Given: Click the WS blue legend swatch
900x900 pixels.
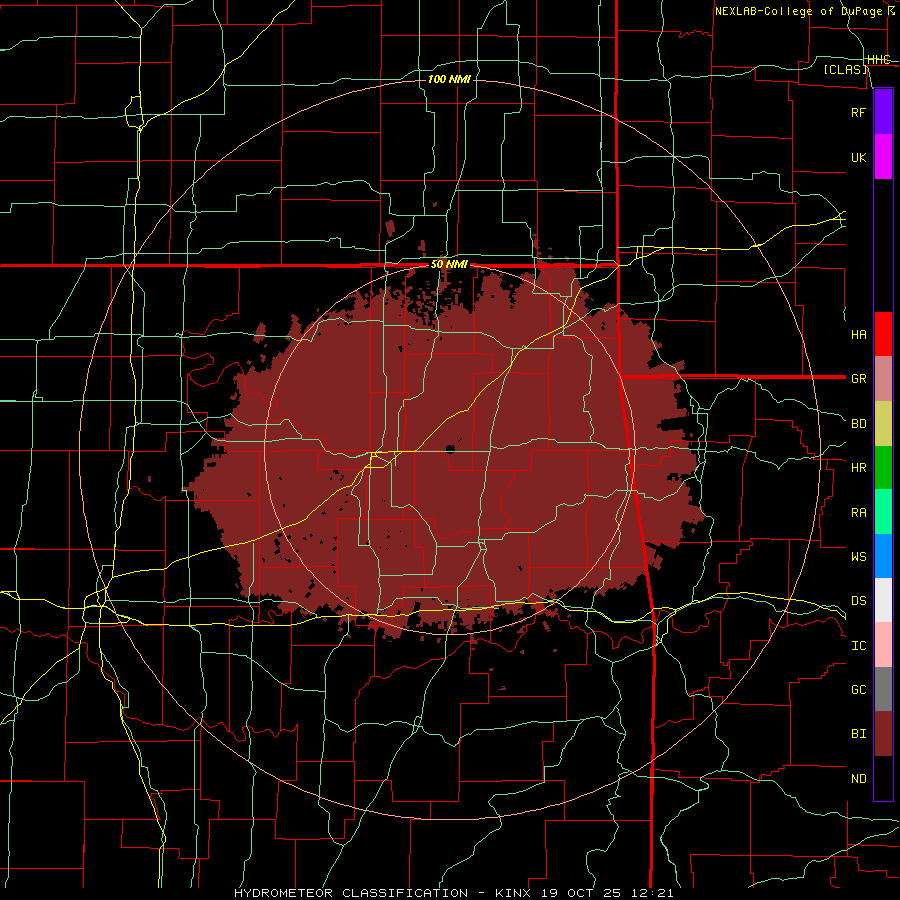Looking at the screenshot, I should [x=883, y=556].
